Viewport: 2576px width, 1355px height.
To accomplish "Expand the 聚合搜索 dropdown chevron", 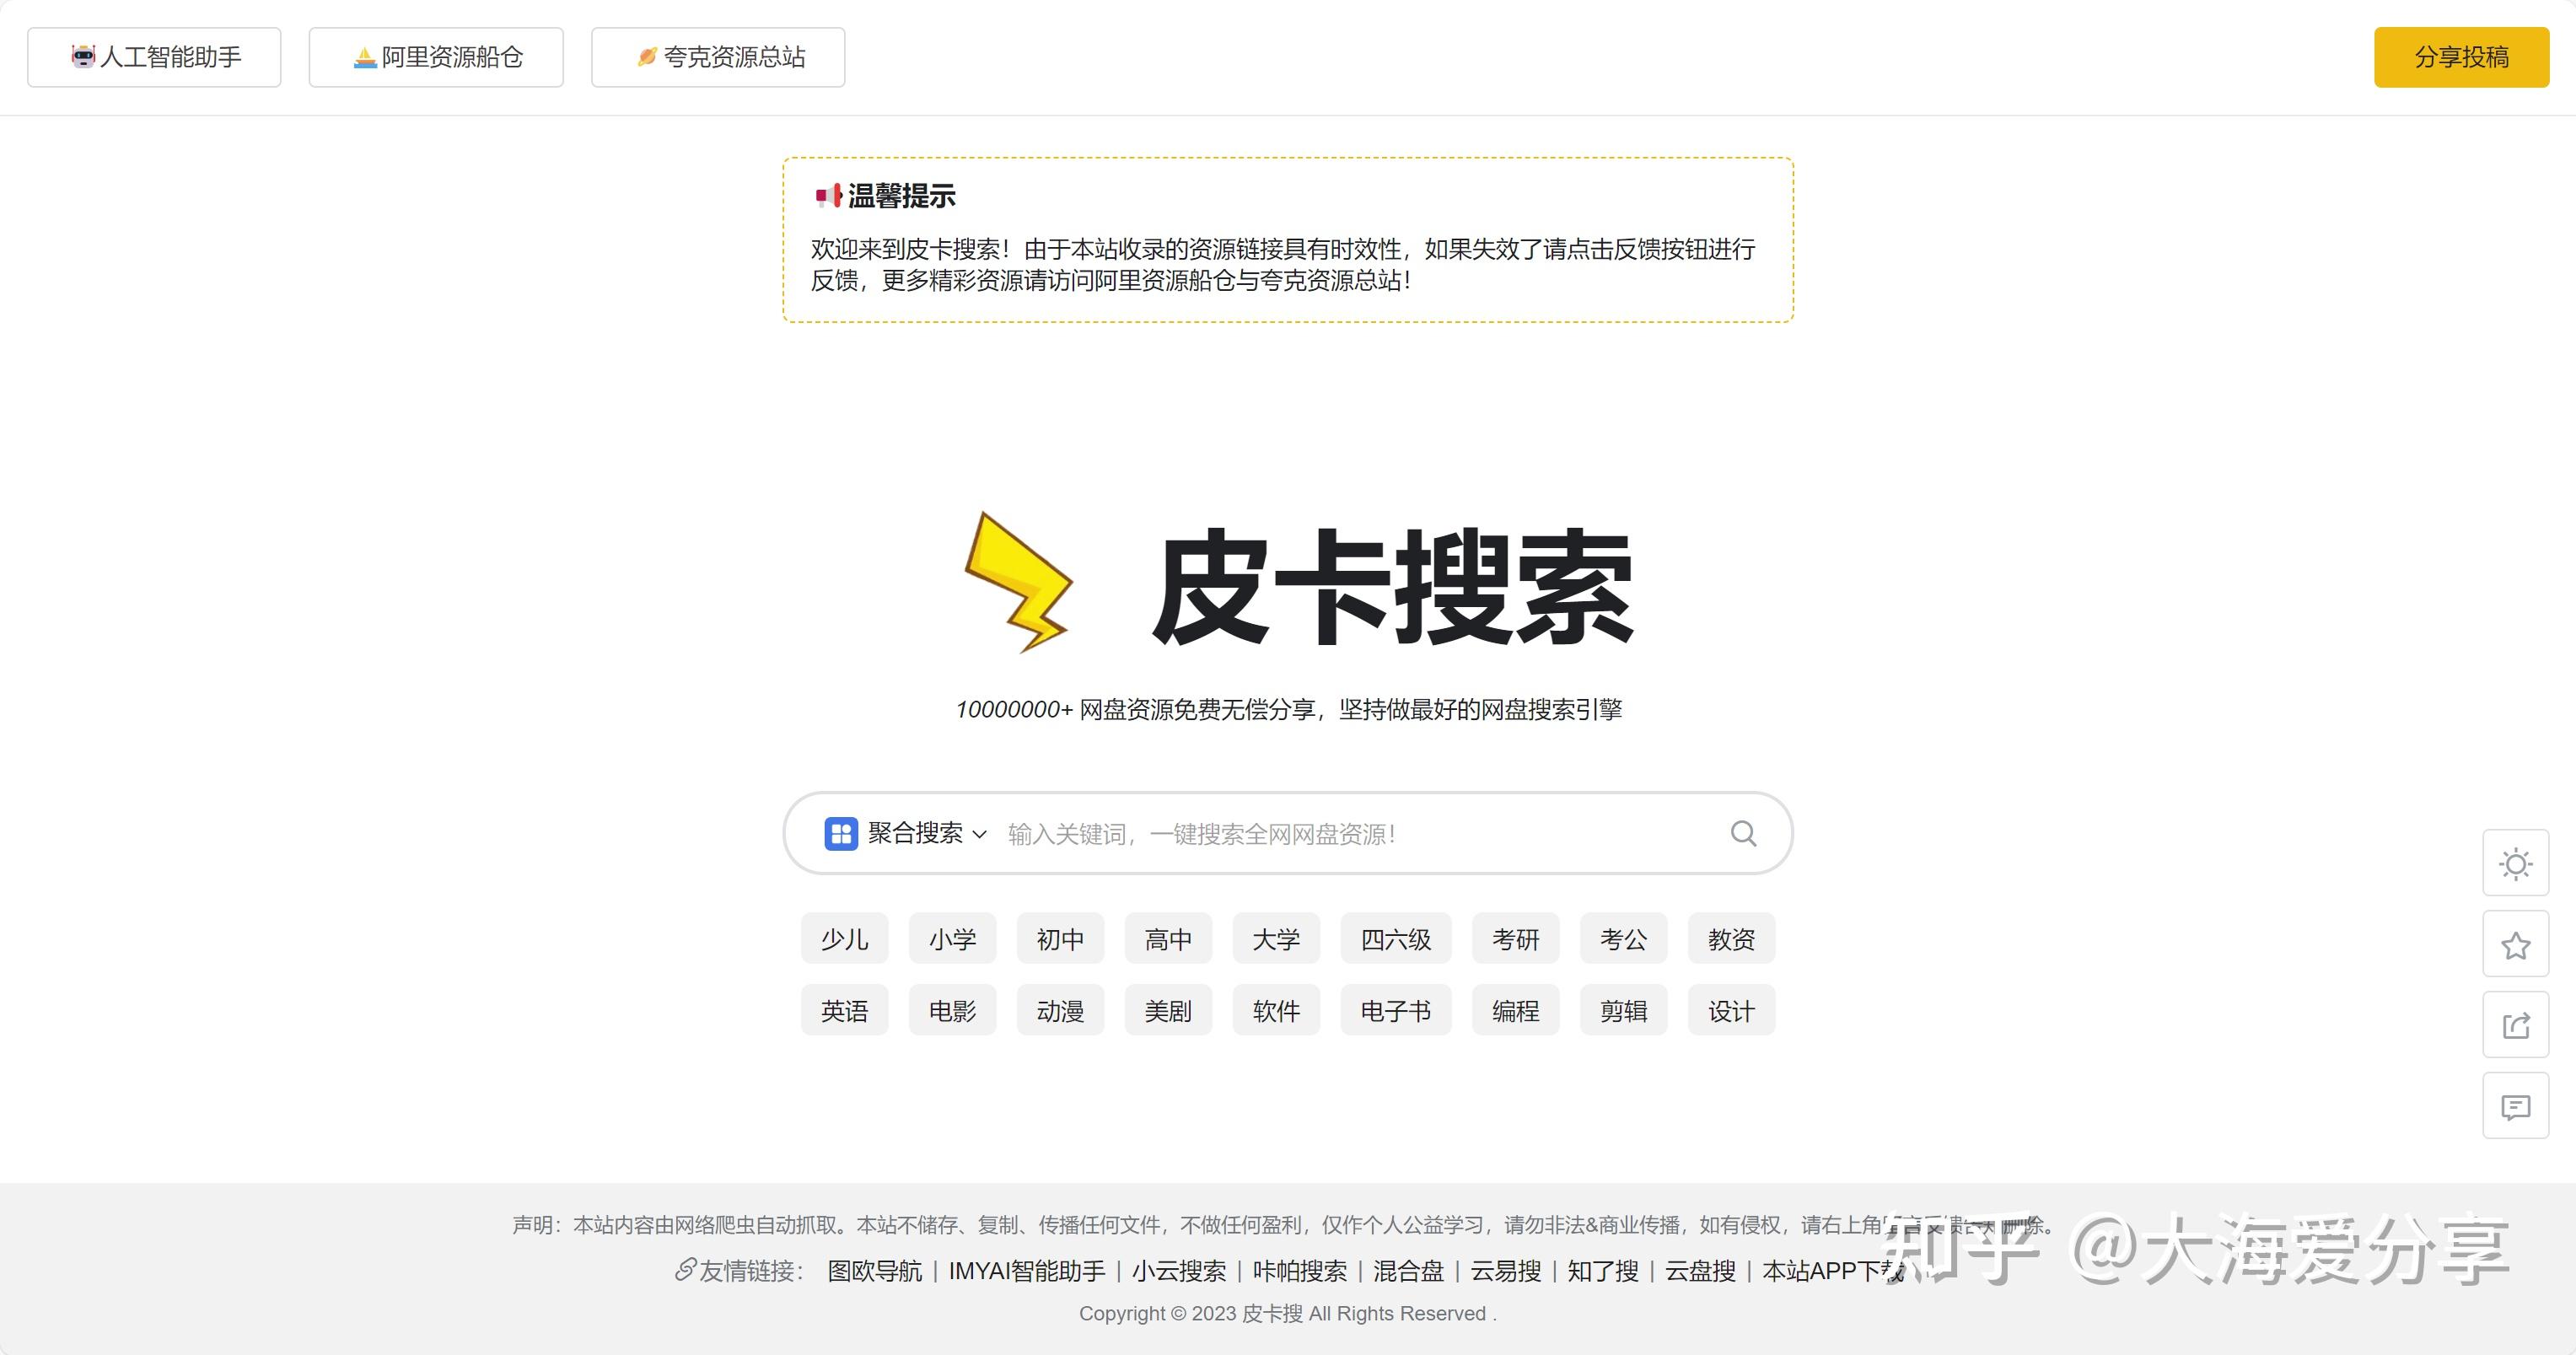I will click(x=980, y=834).
